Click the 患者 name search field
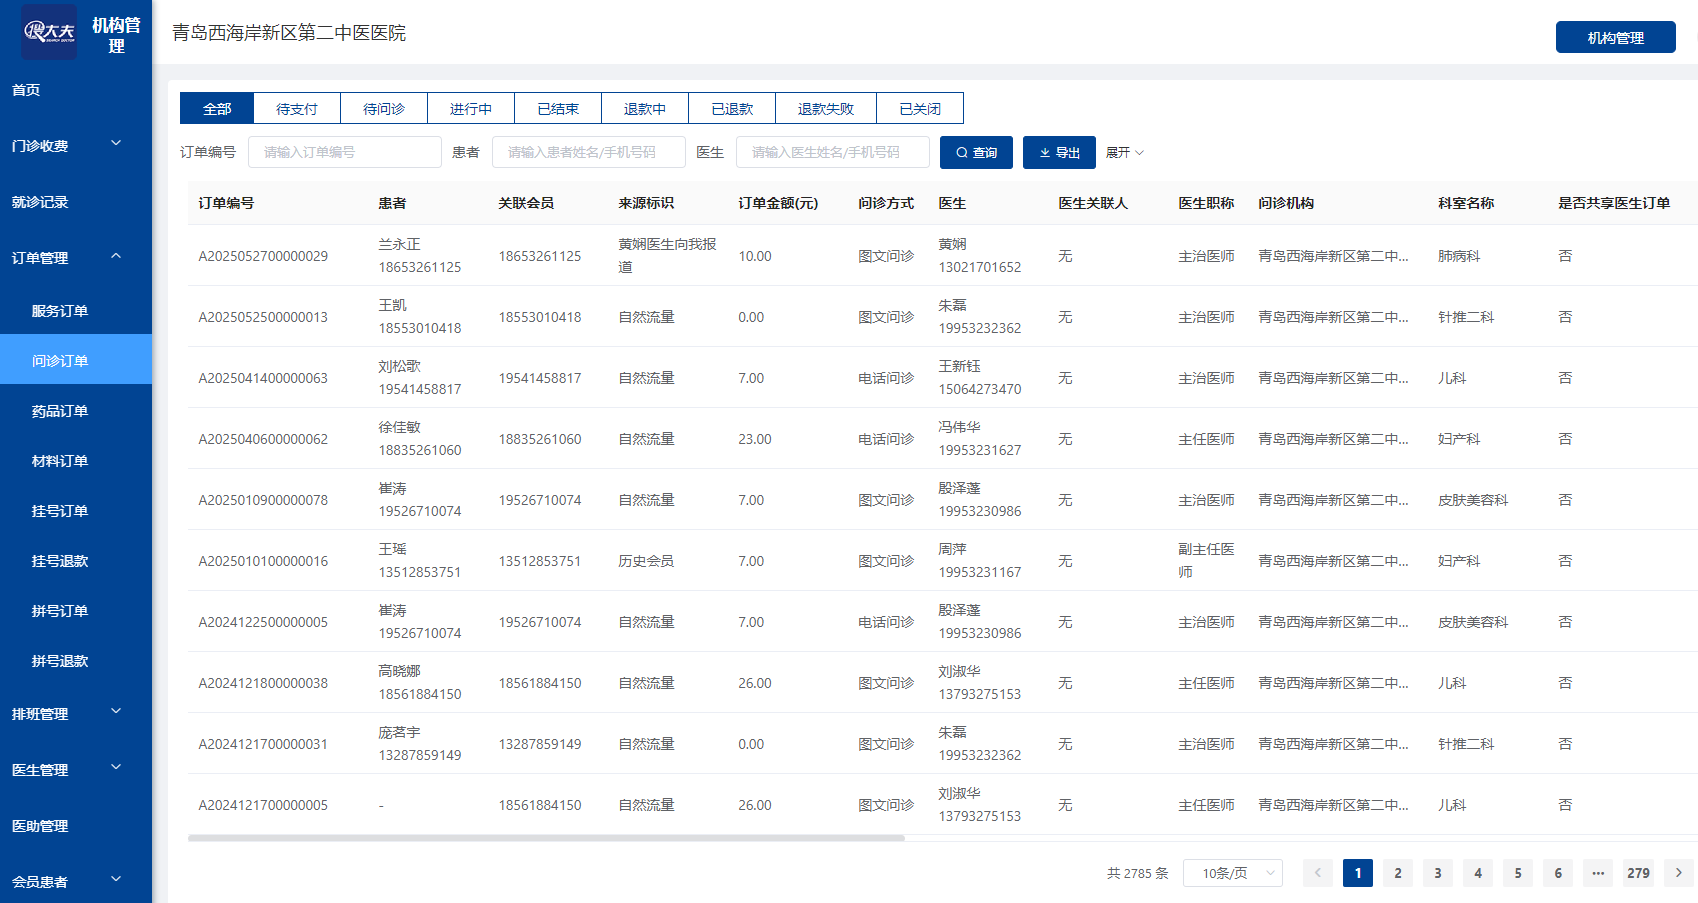 [588, 153]
